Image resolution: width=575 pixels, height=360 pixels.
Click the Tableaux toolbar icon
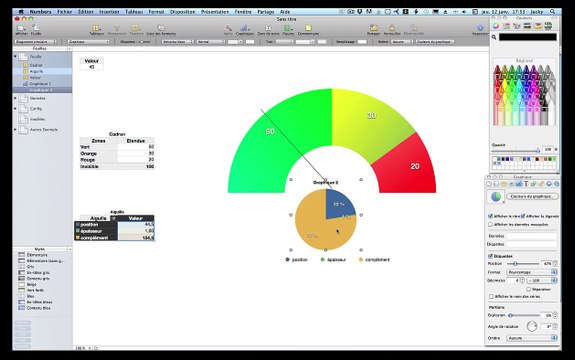click(96, 30)
